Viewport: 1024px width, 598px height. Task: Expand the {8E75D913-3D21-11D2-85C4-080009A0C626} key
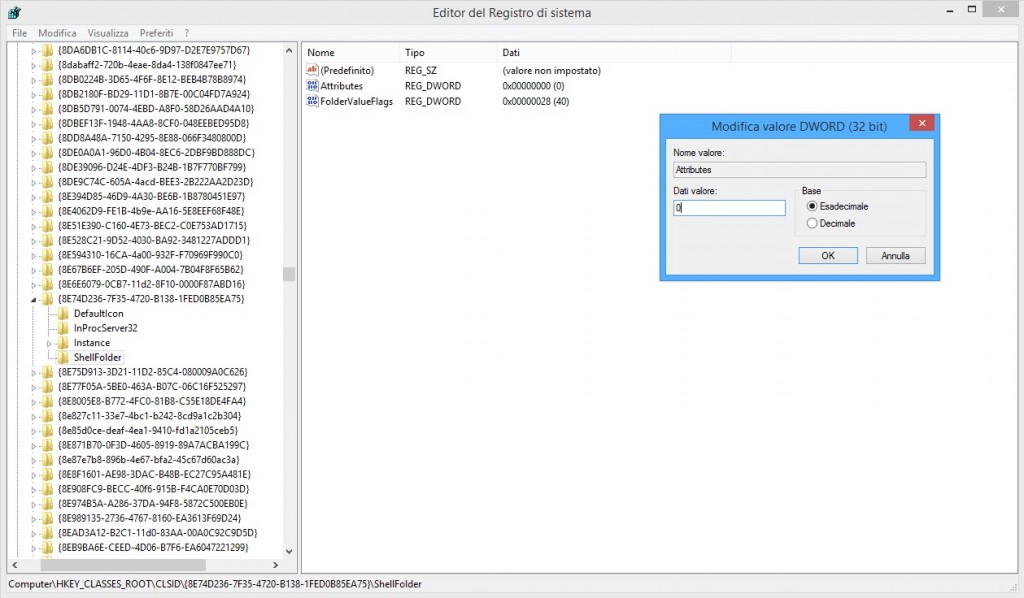(34, 372)
